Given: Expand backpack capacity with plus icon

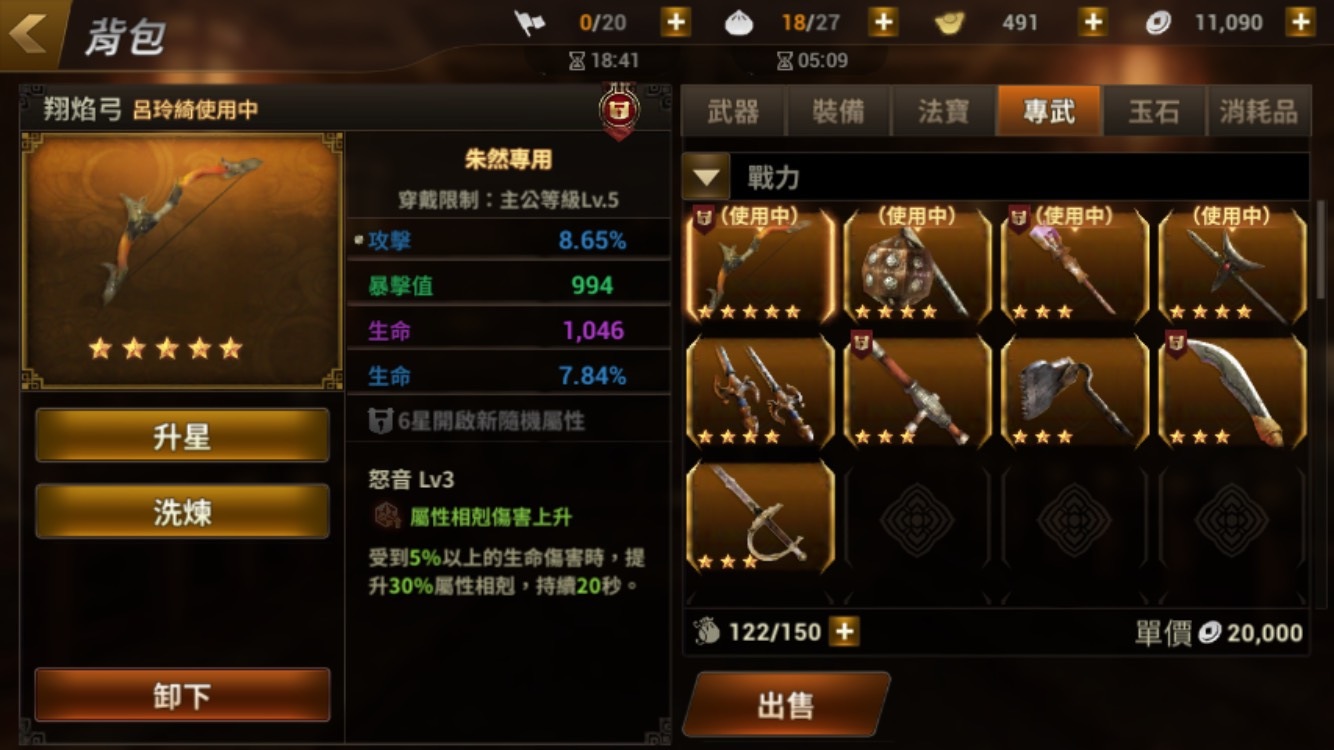Looking at the screenshot, I should [844, 632].
